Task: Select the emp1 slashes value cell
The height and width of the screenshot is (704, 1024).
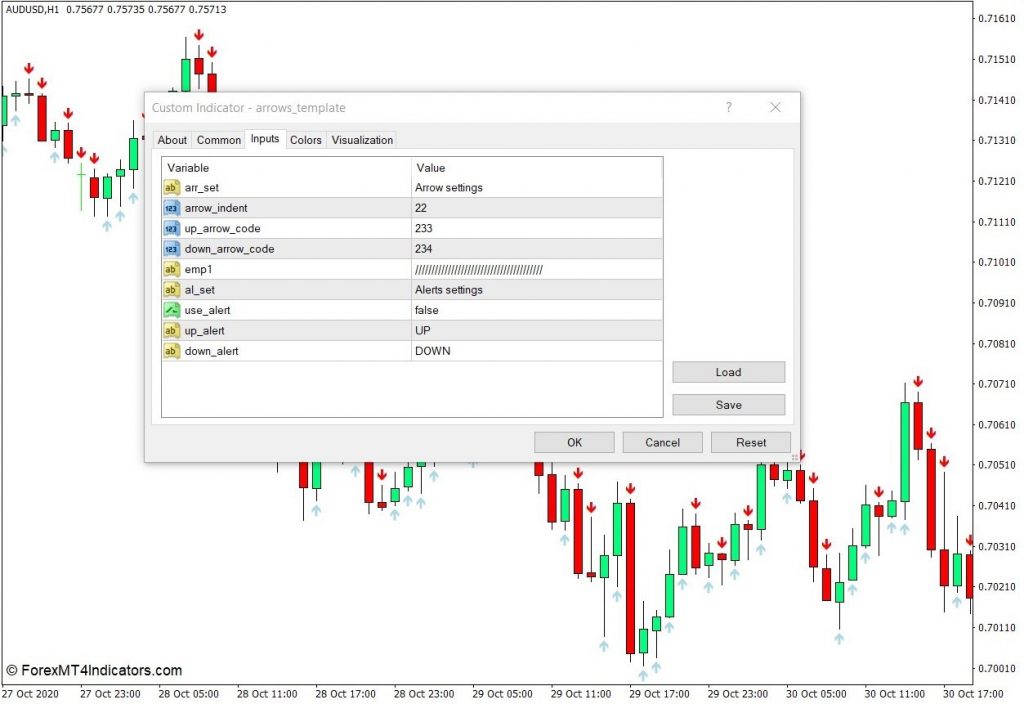Action: click(x=537, y=269)
